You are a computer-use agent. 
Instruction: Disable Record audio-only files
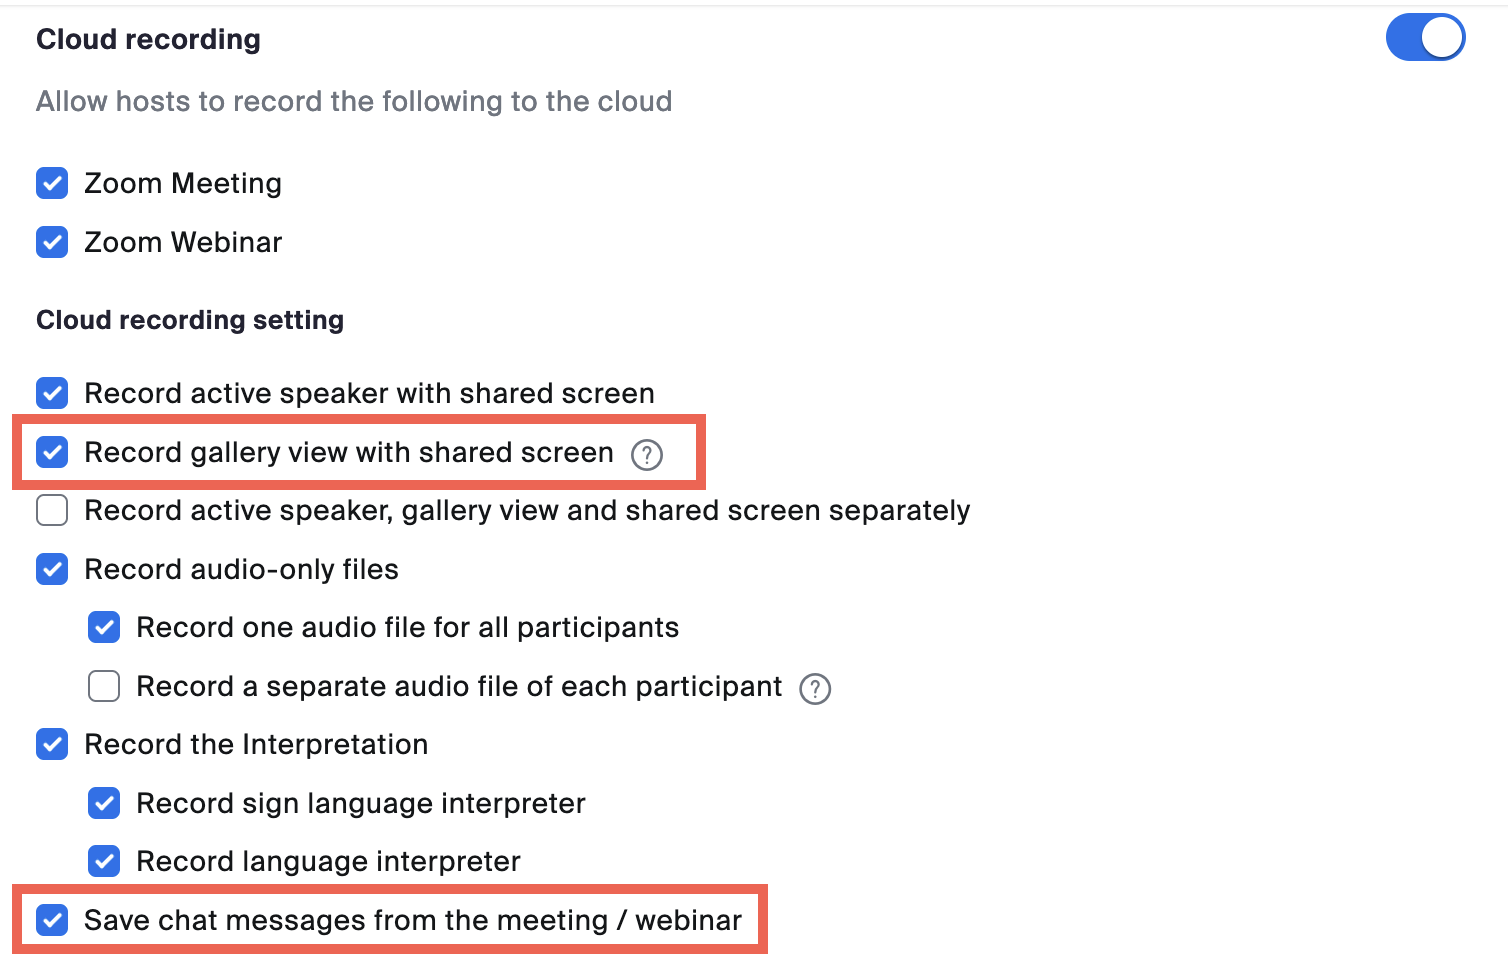click(51, 569)
